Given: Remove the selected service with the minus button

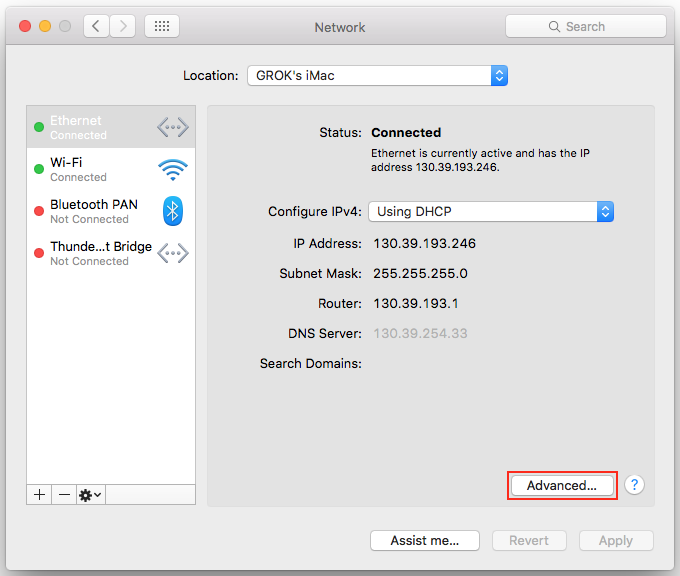Looking at the screenshot, I should (64, 494).
